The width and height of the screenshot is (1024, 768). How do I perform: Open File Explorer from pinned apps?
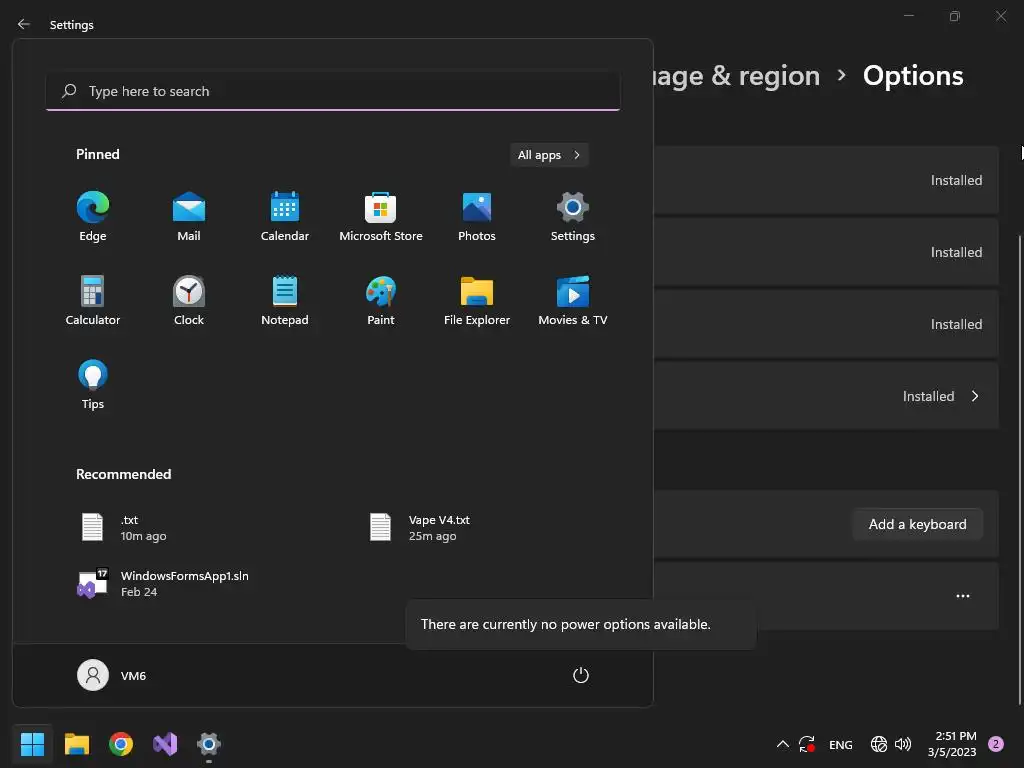tap(477, 300)
